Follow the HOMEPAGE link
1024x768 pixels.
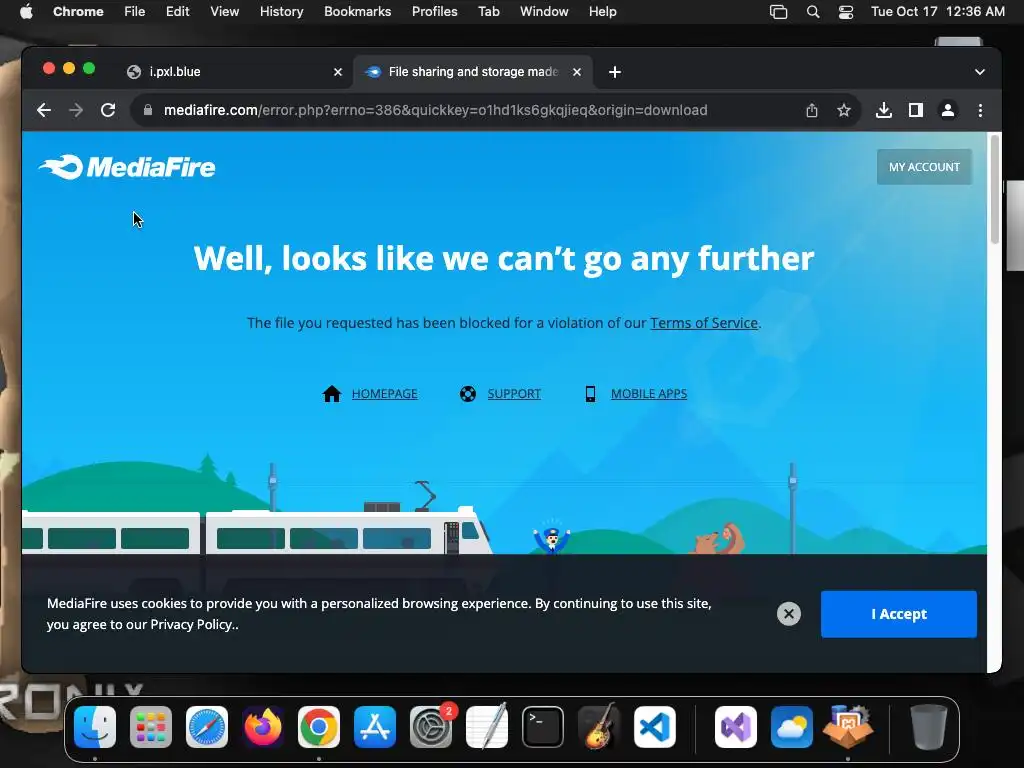(385, 394)
